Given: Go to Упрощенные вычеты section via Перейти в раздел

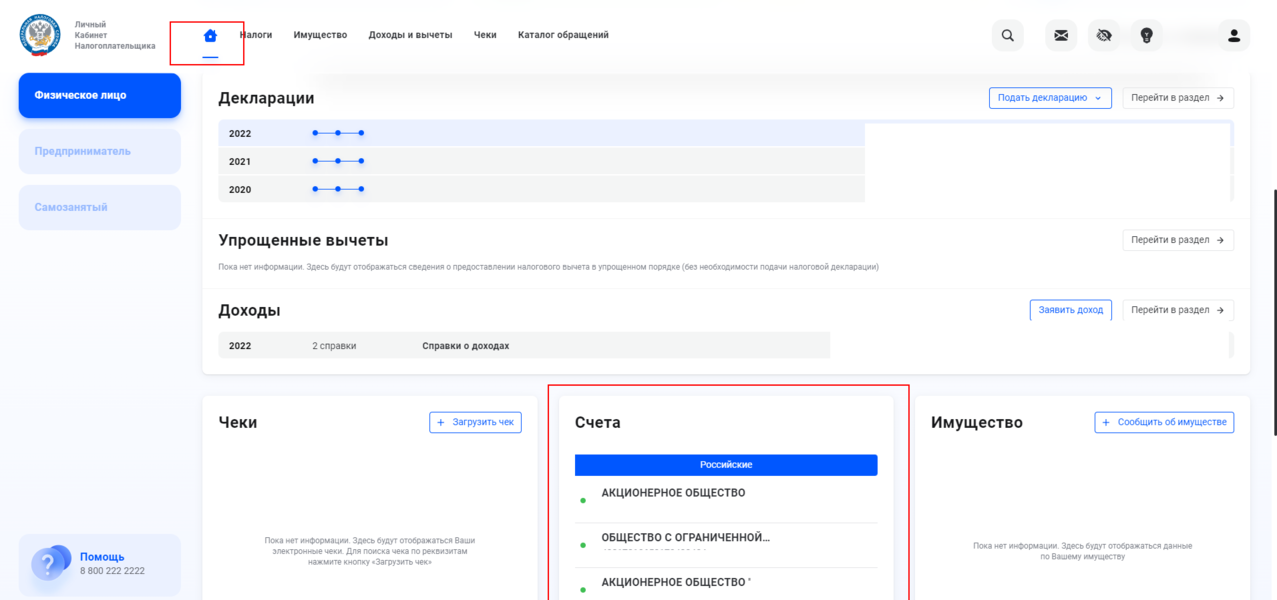Looking at the screenshot, I should coord(1177,240).
